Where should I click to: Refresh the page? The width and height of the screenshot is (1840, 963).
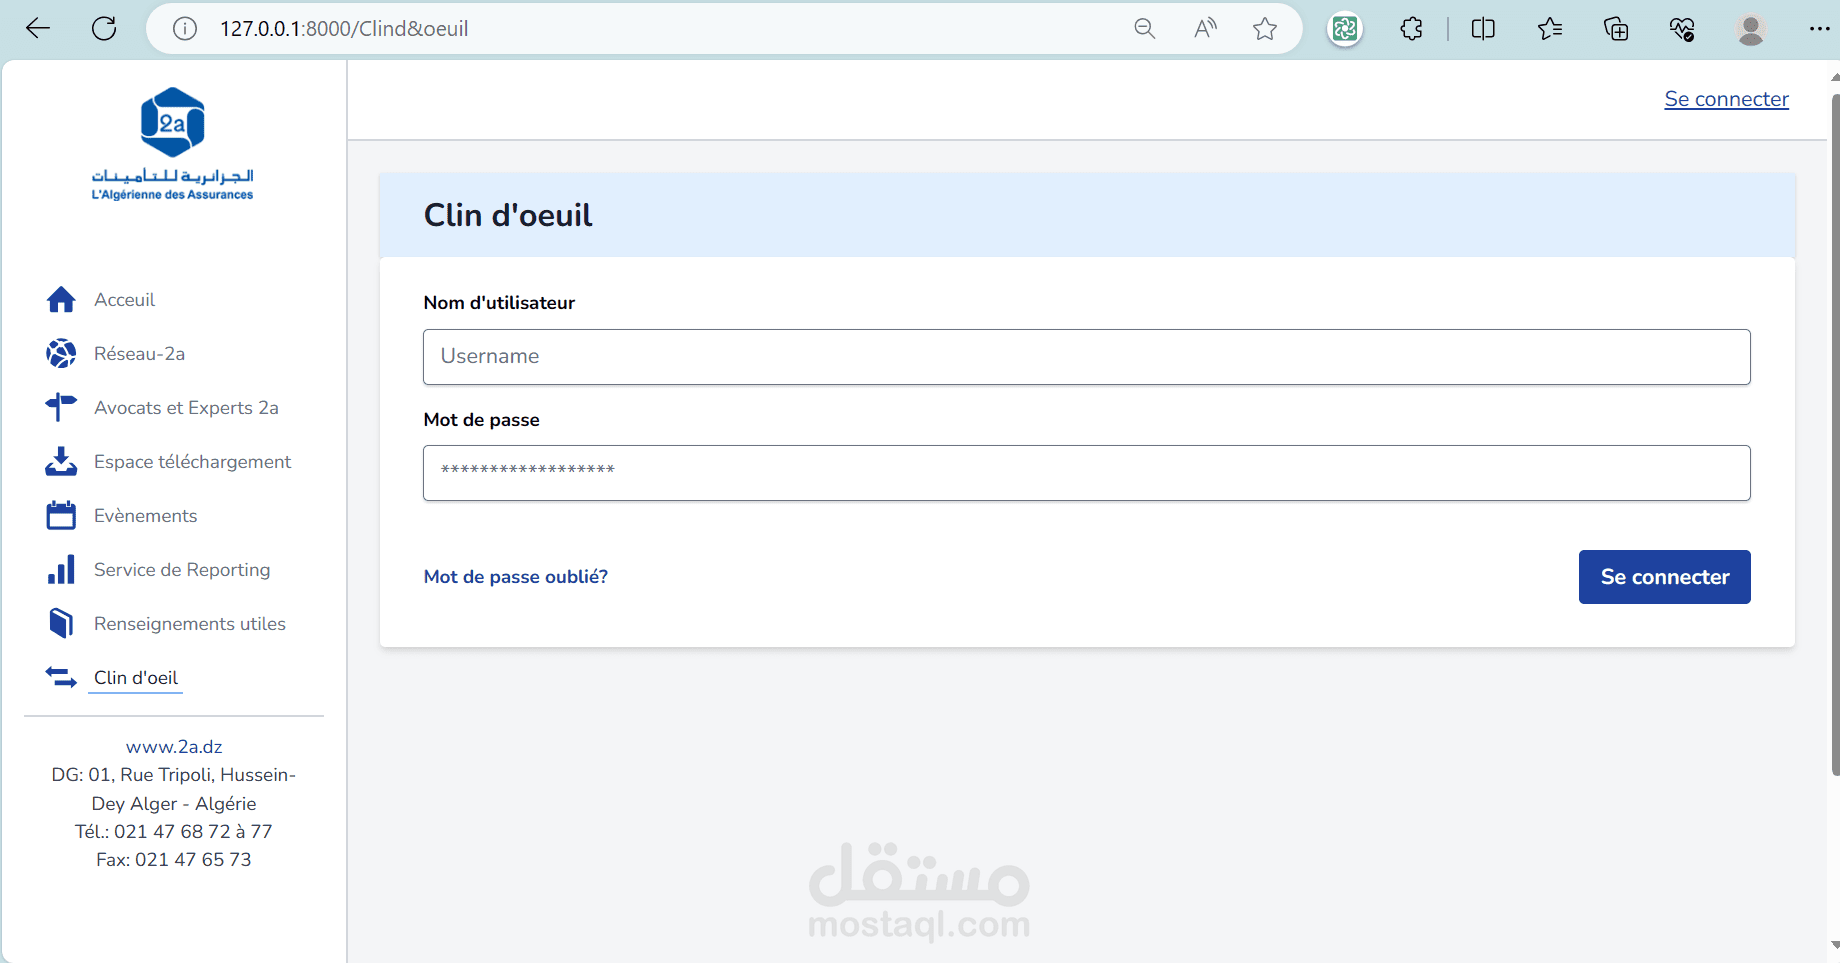pyautogui.click(x=103, y=28)
